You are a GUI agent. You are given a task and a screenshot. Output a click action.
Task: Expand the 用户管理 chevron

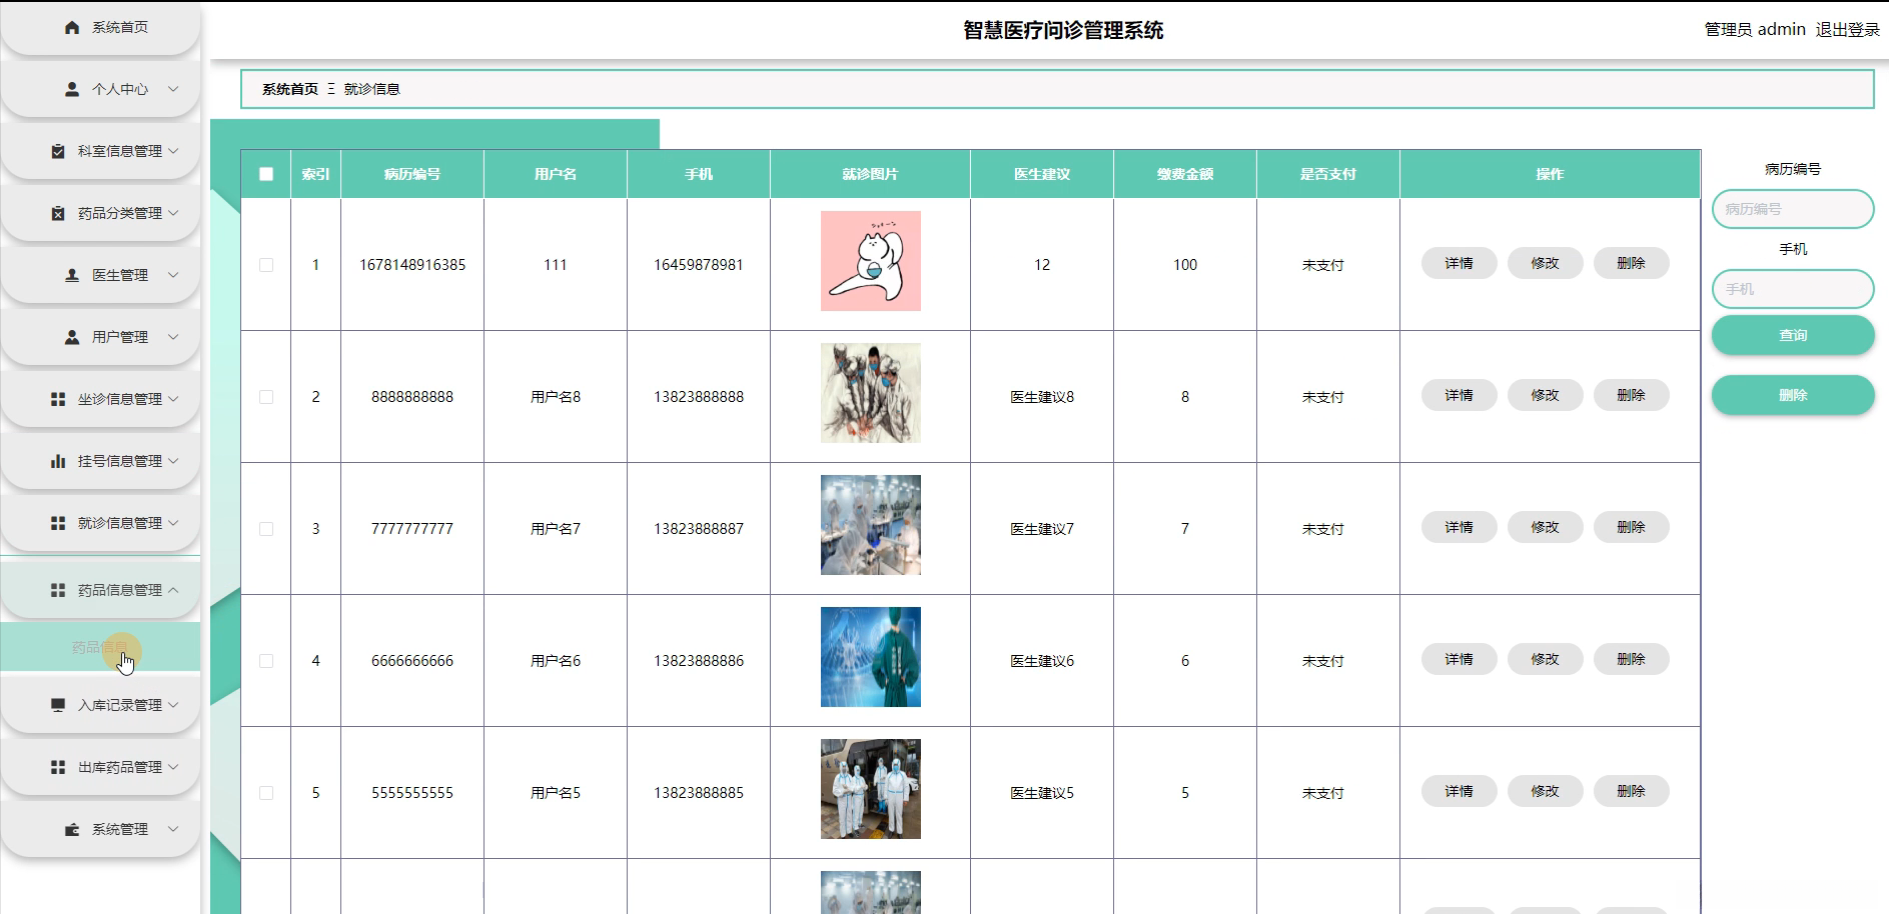click(173, 337)
